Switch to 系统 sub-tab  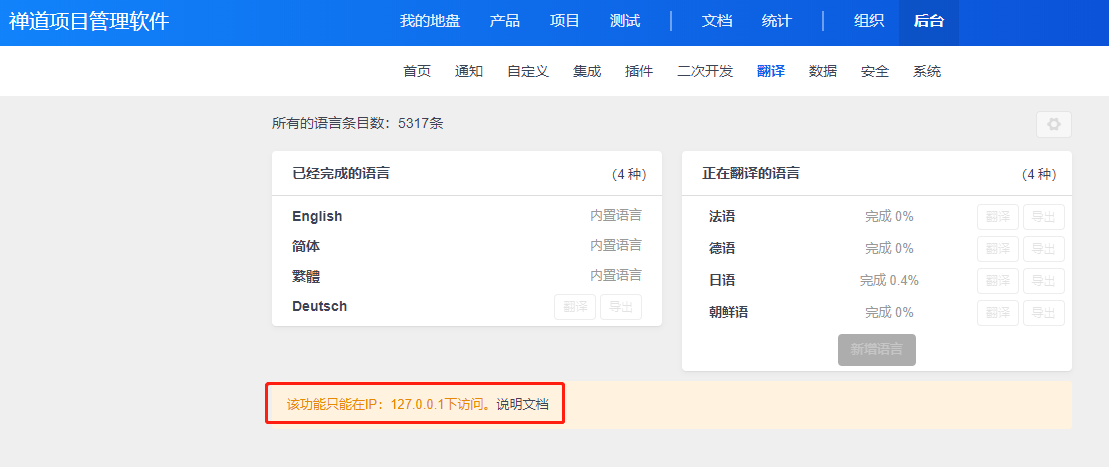(x=927, y=71)
